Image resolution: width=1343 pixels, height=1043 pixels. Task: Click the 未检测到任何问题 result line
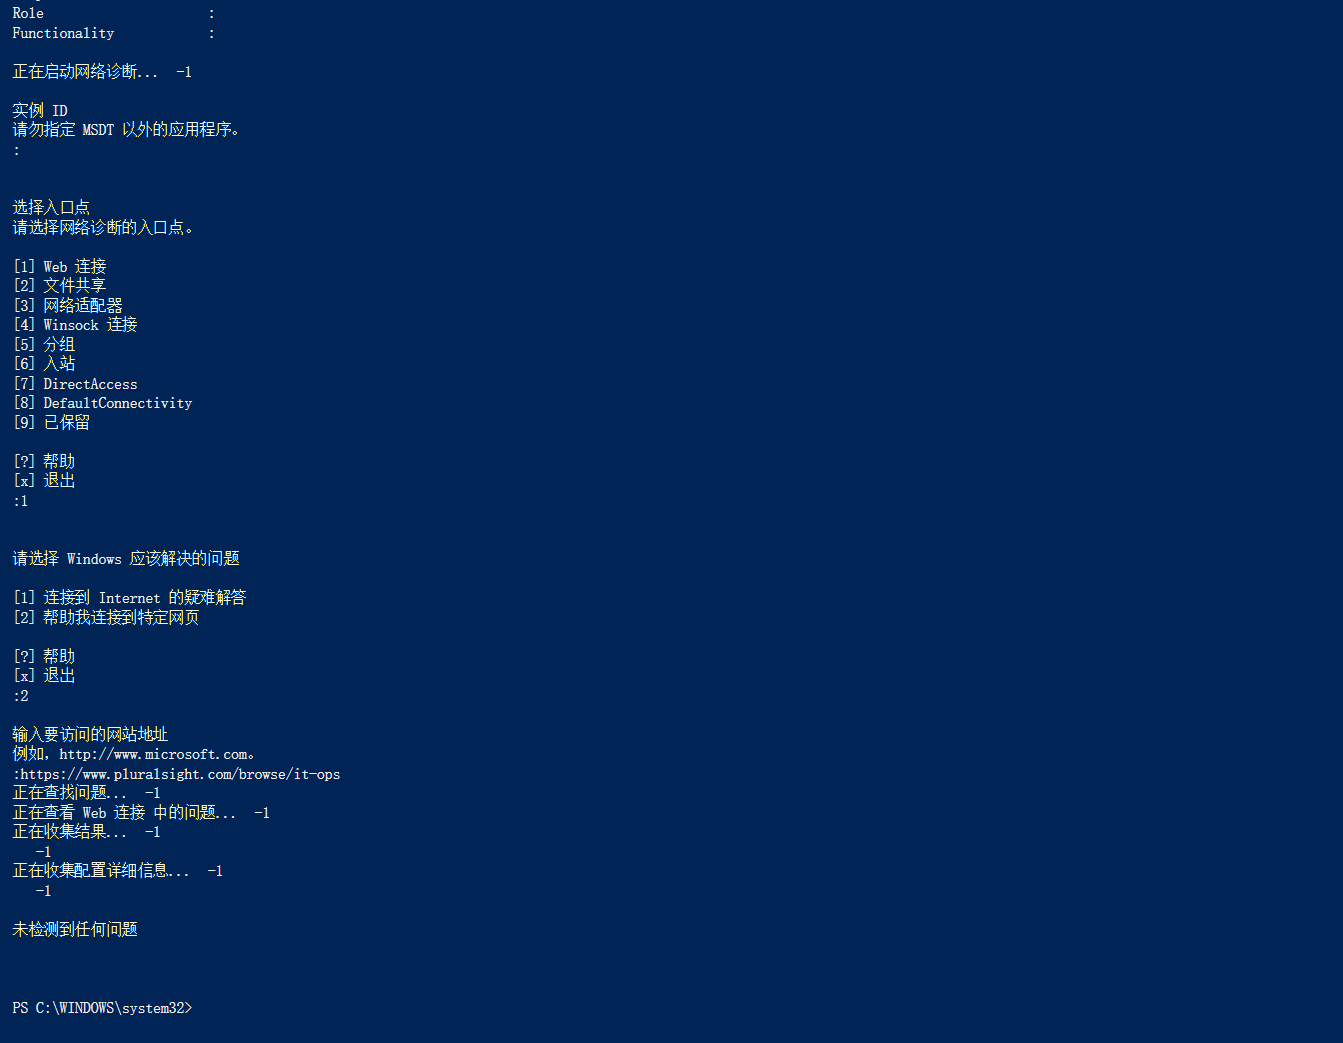pyautogui.click(x=75, y=930)
